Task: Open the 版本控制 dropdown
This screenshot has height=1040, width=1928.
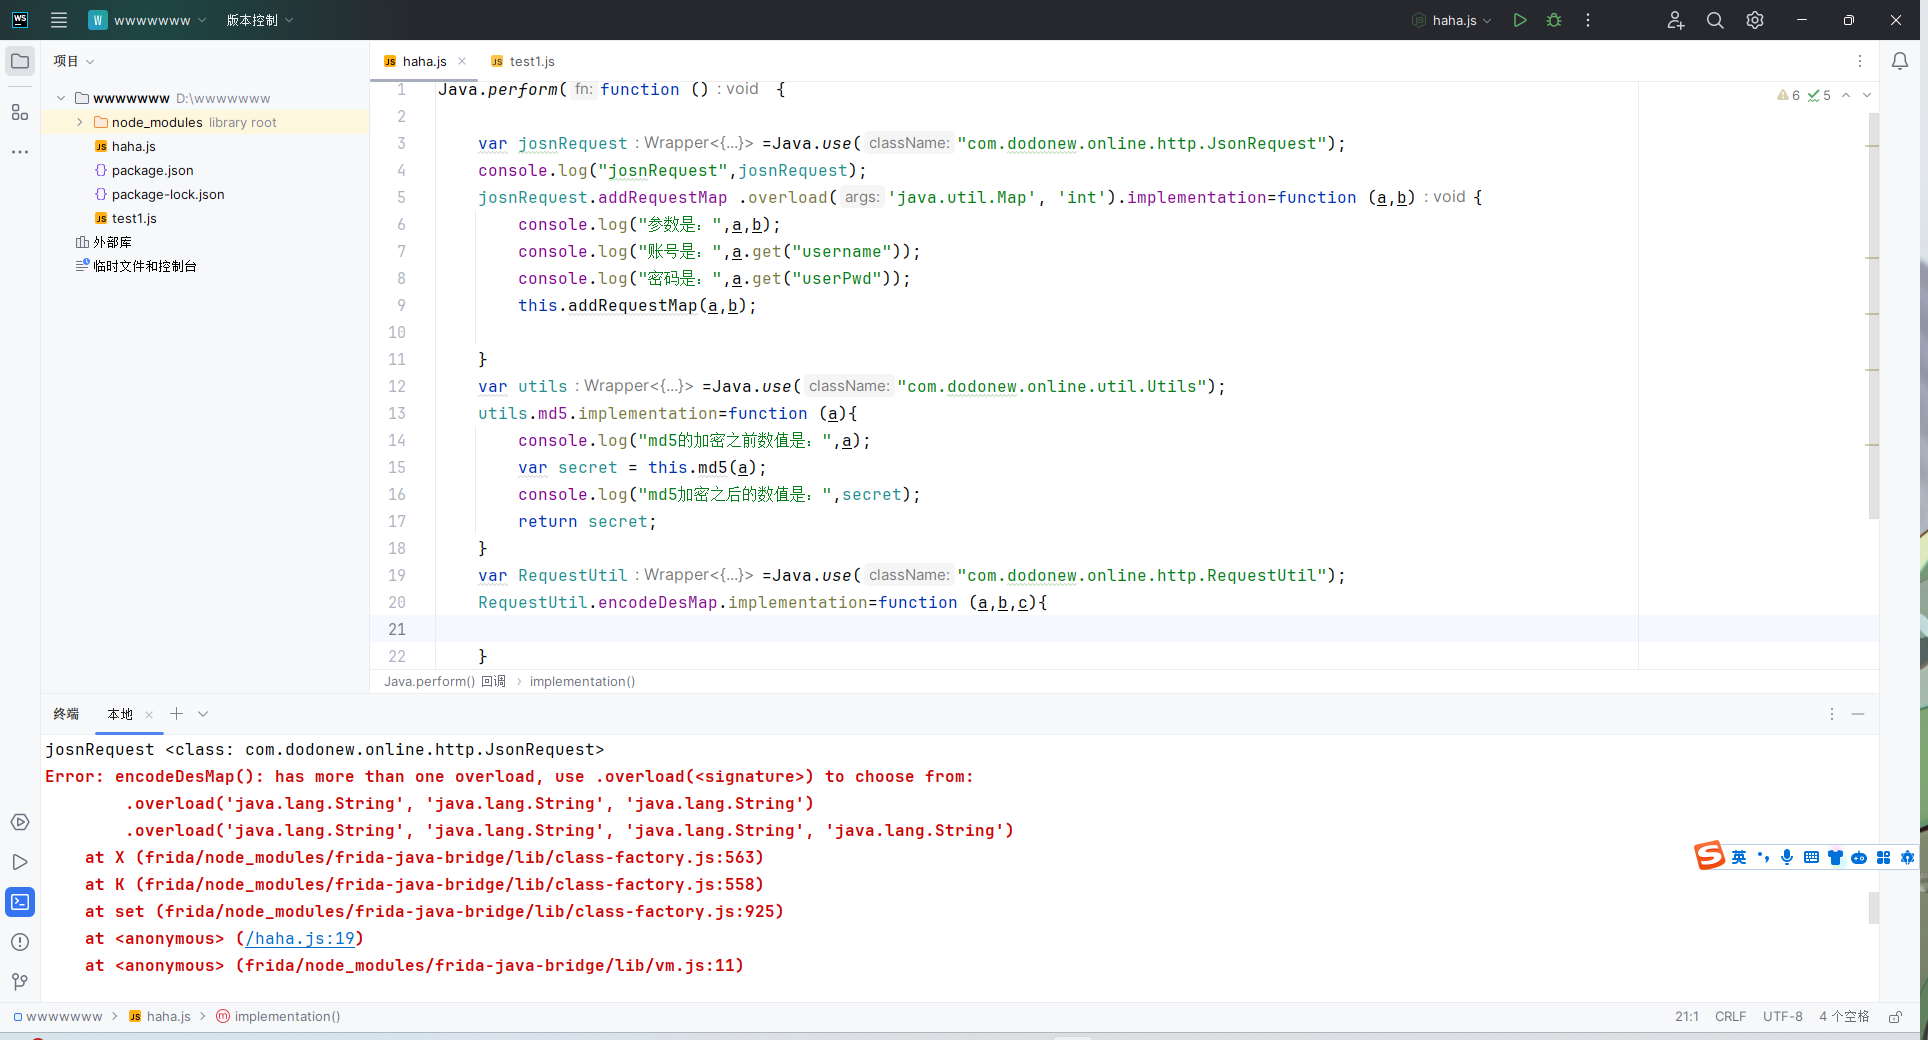Action: click(x=260, y=20)
